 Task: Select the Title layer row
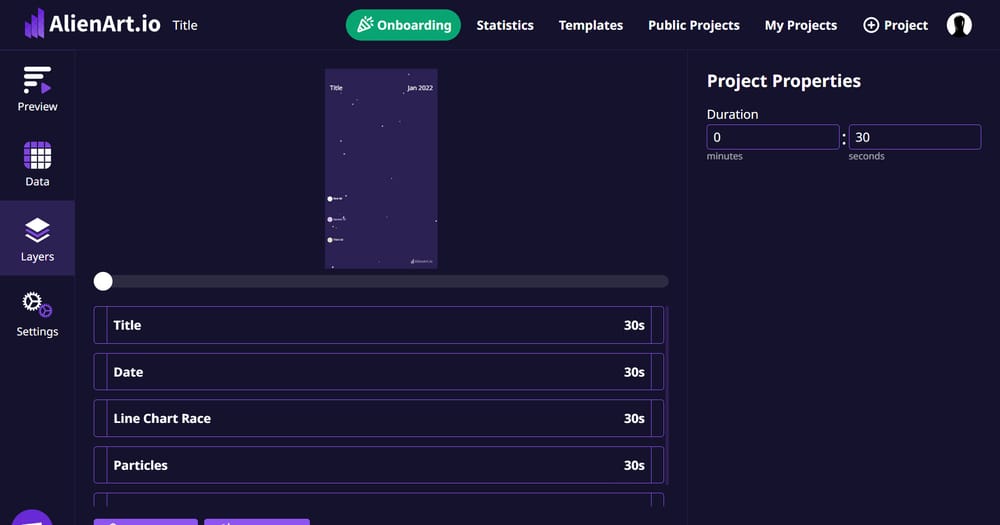coord(378,325)
